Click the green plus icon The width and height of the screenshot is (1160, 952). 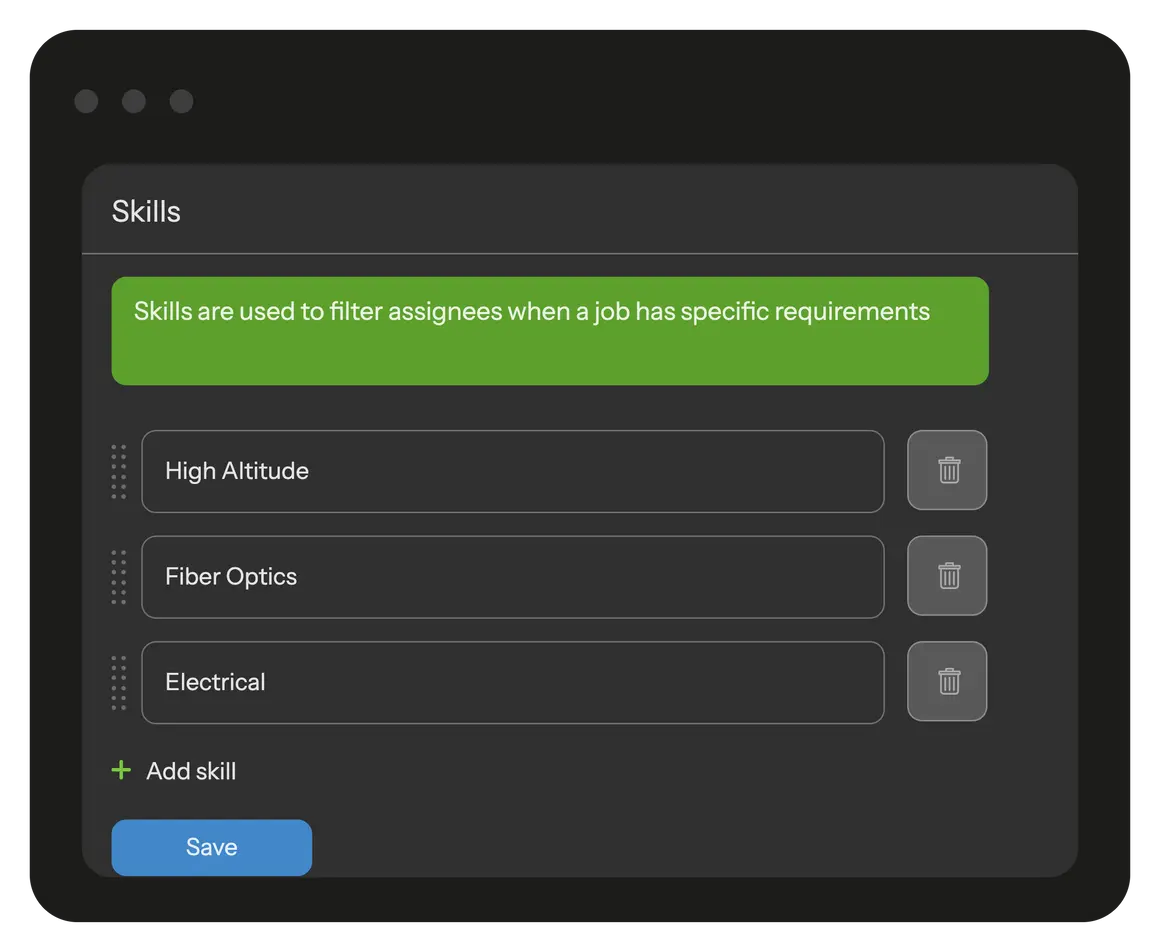click(x=121, y=770)
